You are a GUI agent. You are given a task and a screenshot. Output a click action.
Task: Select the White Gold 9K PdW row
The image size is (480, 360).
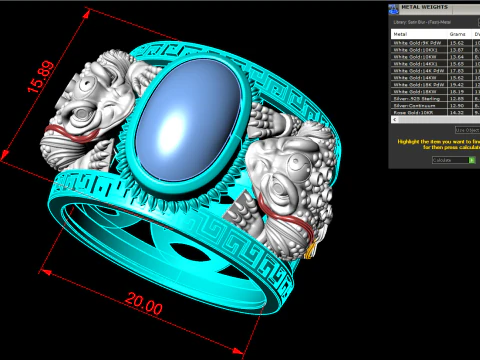435,43
